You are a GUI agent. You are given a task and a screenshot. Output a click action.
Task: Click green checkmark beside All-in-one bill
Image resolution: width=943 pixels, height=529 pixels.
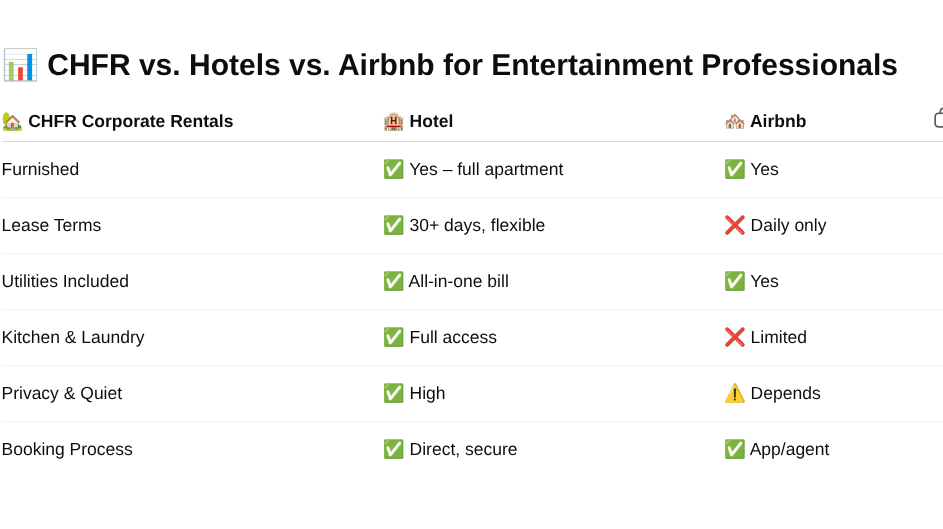393,281
